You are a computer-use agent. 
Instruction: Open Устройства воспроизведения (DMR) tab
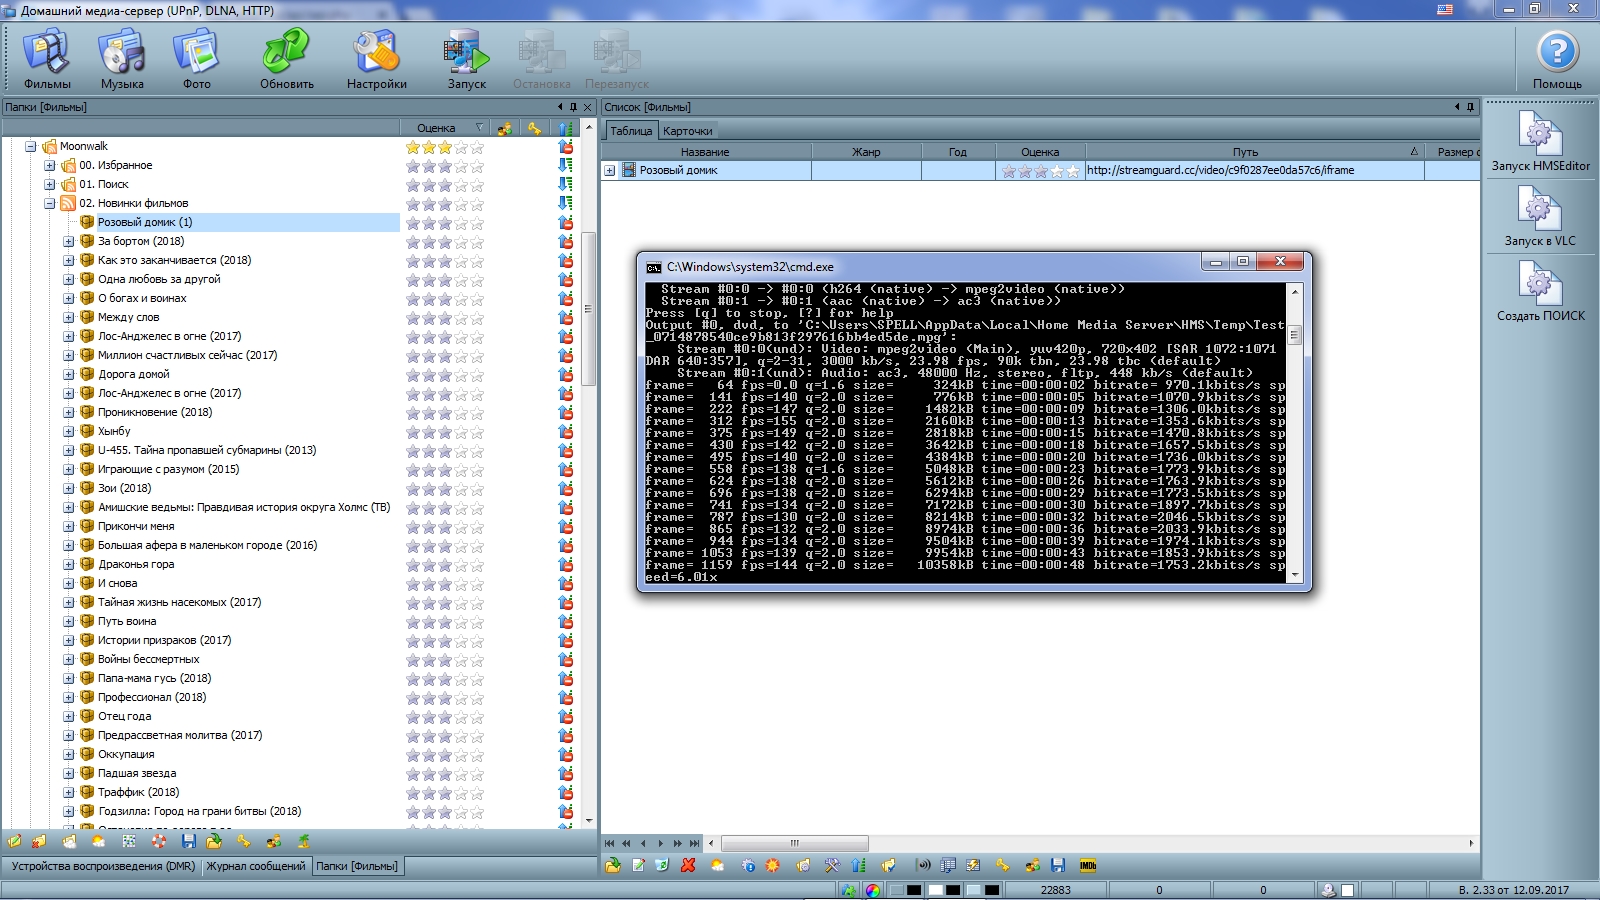(x=103, y=866)
